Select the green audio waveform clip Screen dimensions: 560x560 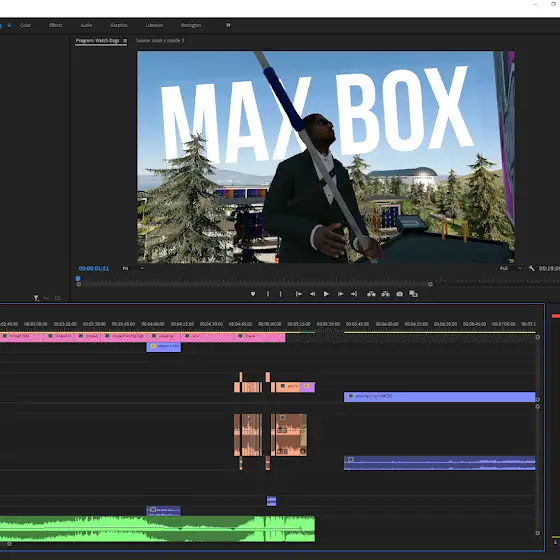tap(157, 529)
